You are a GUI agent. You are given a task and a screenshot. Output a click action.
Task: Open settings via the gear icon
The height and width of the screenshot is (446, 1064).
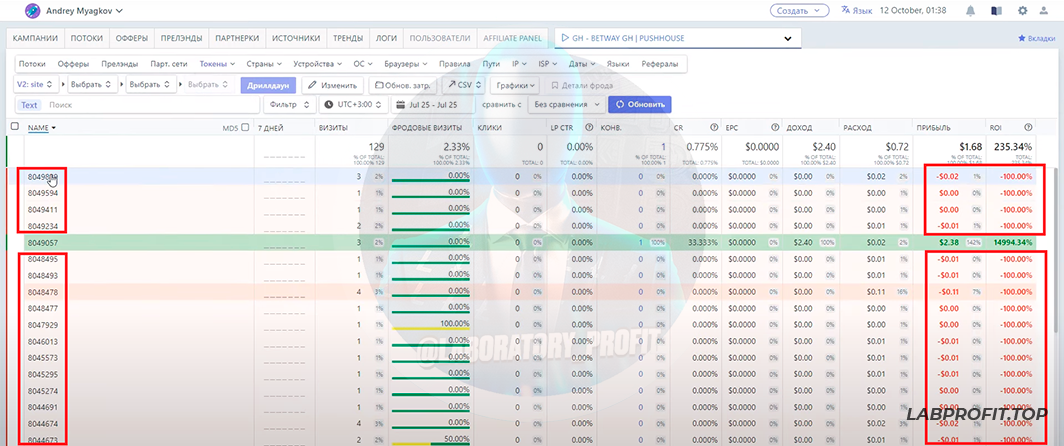click(1021, 11)
